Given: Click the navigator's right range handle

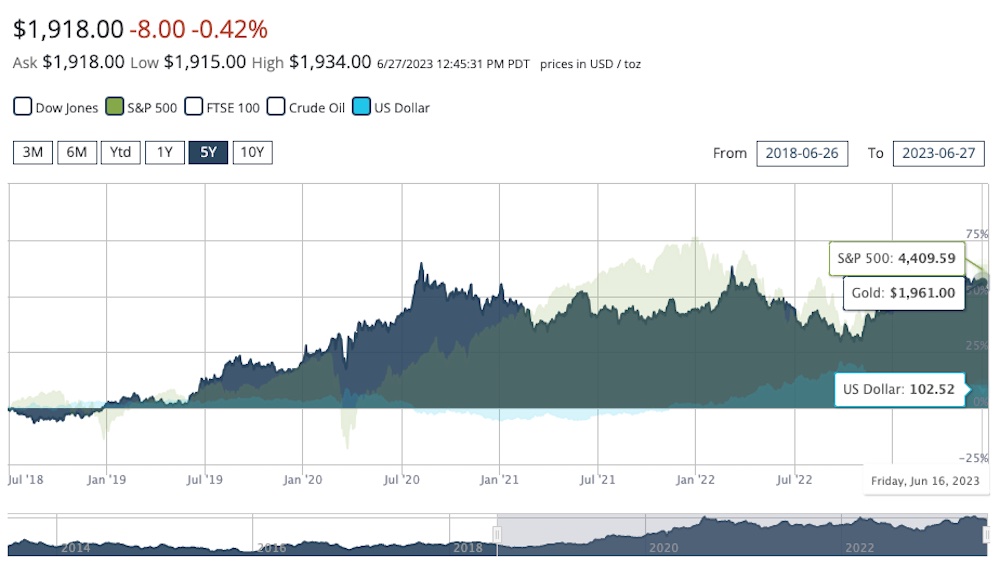Looking at the screenshot, I should tap(987, 534).
